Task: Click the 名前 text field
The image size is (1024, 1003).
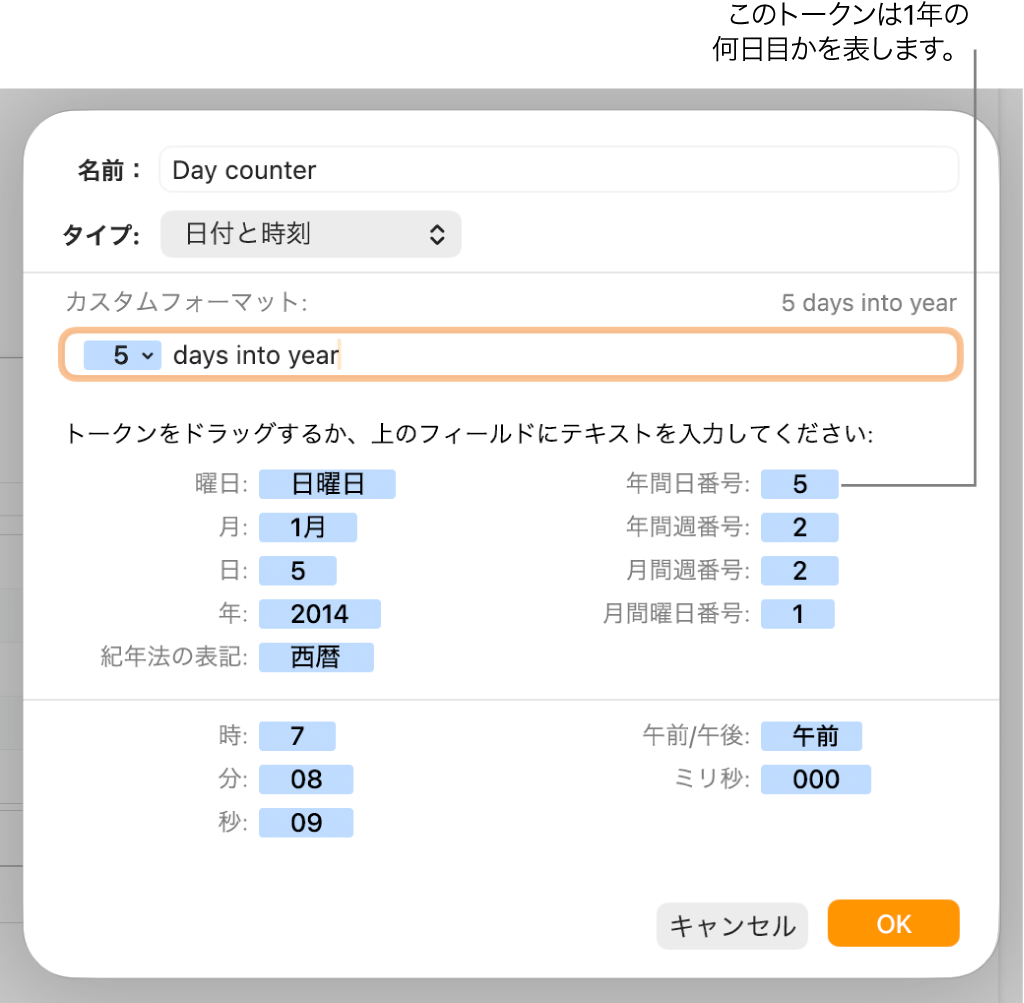Action: pos(558,170)
